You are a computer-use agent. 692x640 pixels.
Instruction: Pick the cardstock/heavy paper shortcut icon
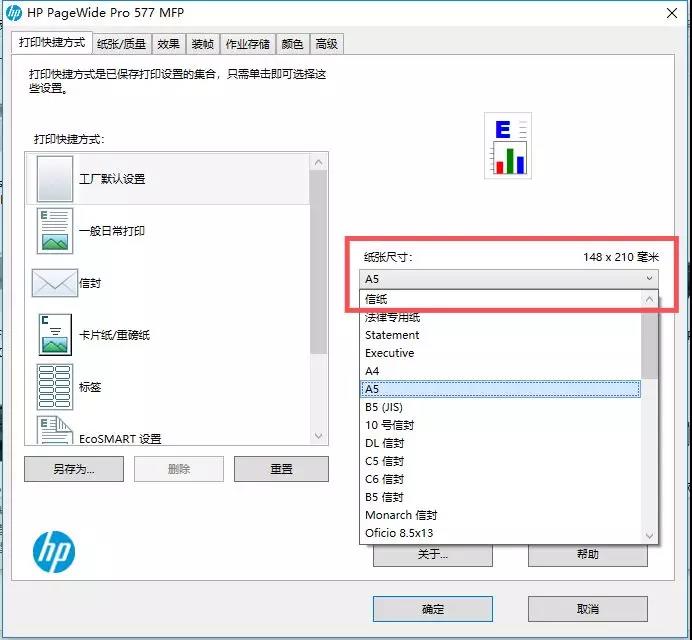click(55, 335)
